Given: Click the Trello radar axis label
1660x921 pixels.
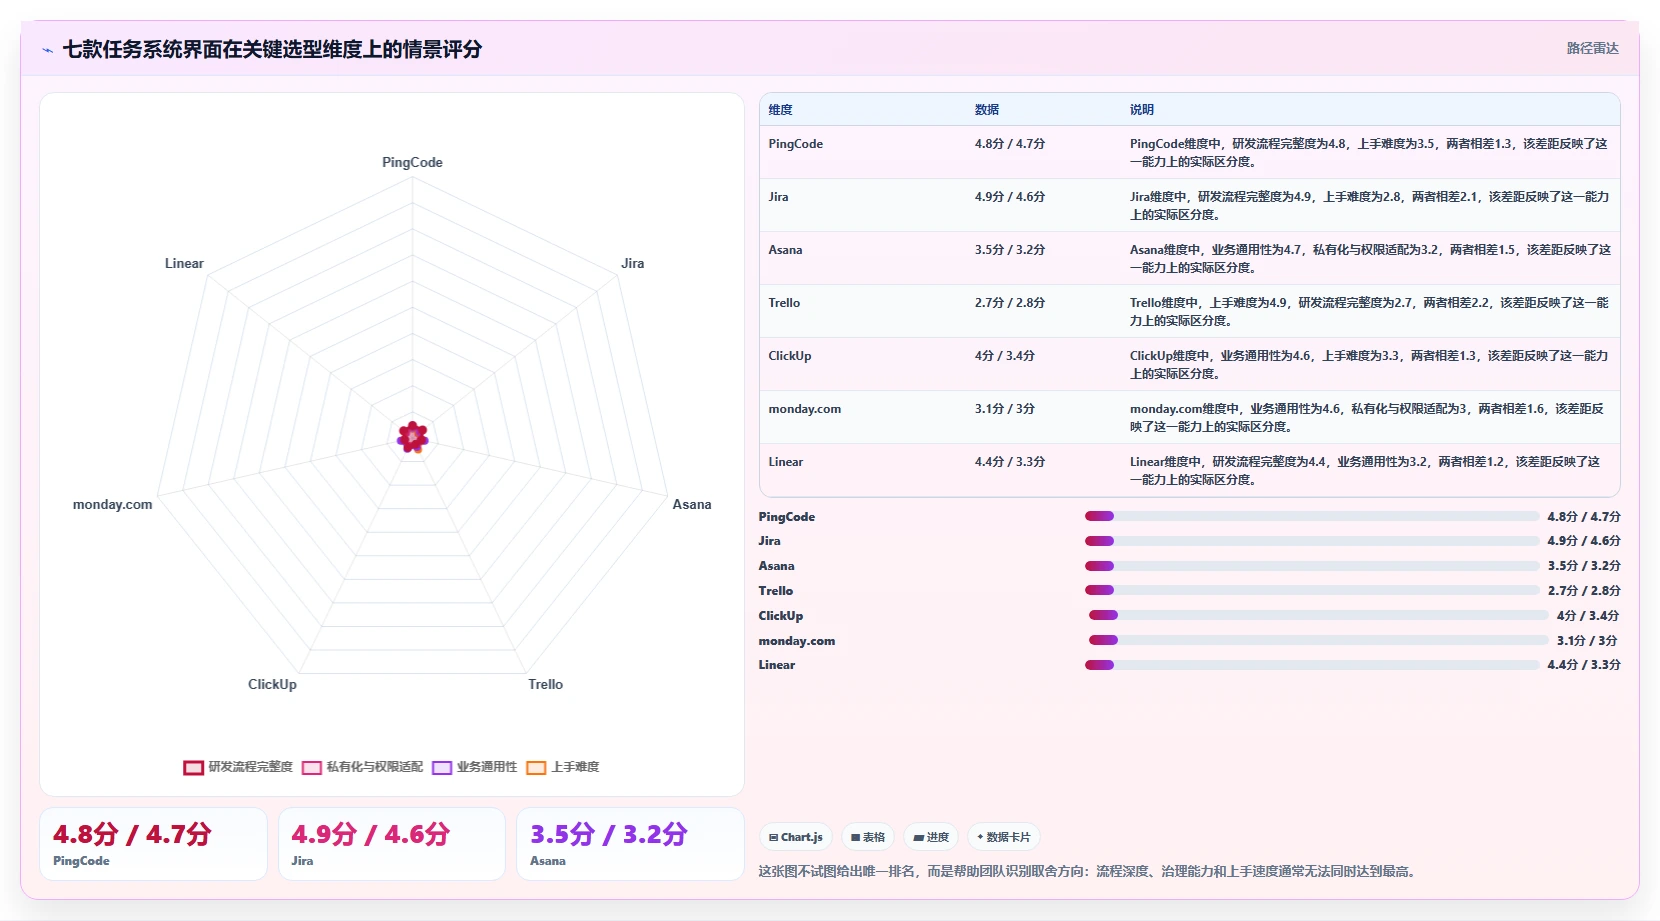Looking at the screenshot, I should click(545, 684).
